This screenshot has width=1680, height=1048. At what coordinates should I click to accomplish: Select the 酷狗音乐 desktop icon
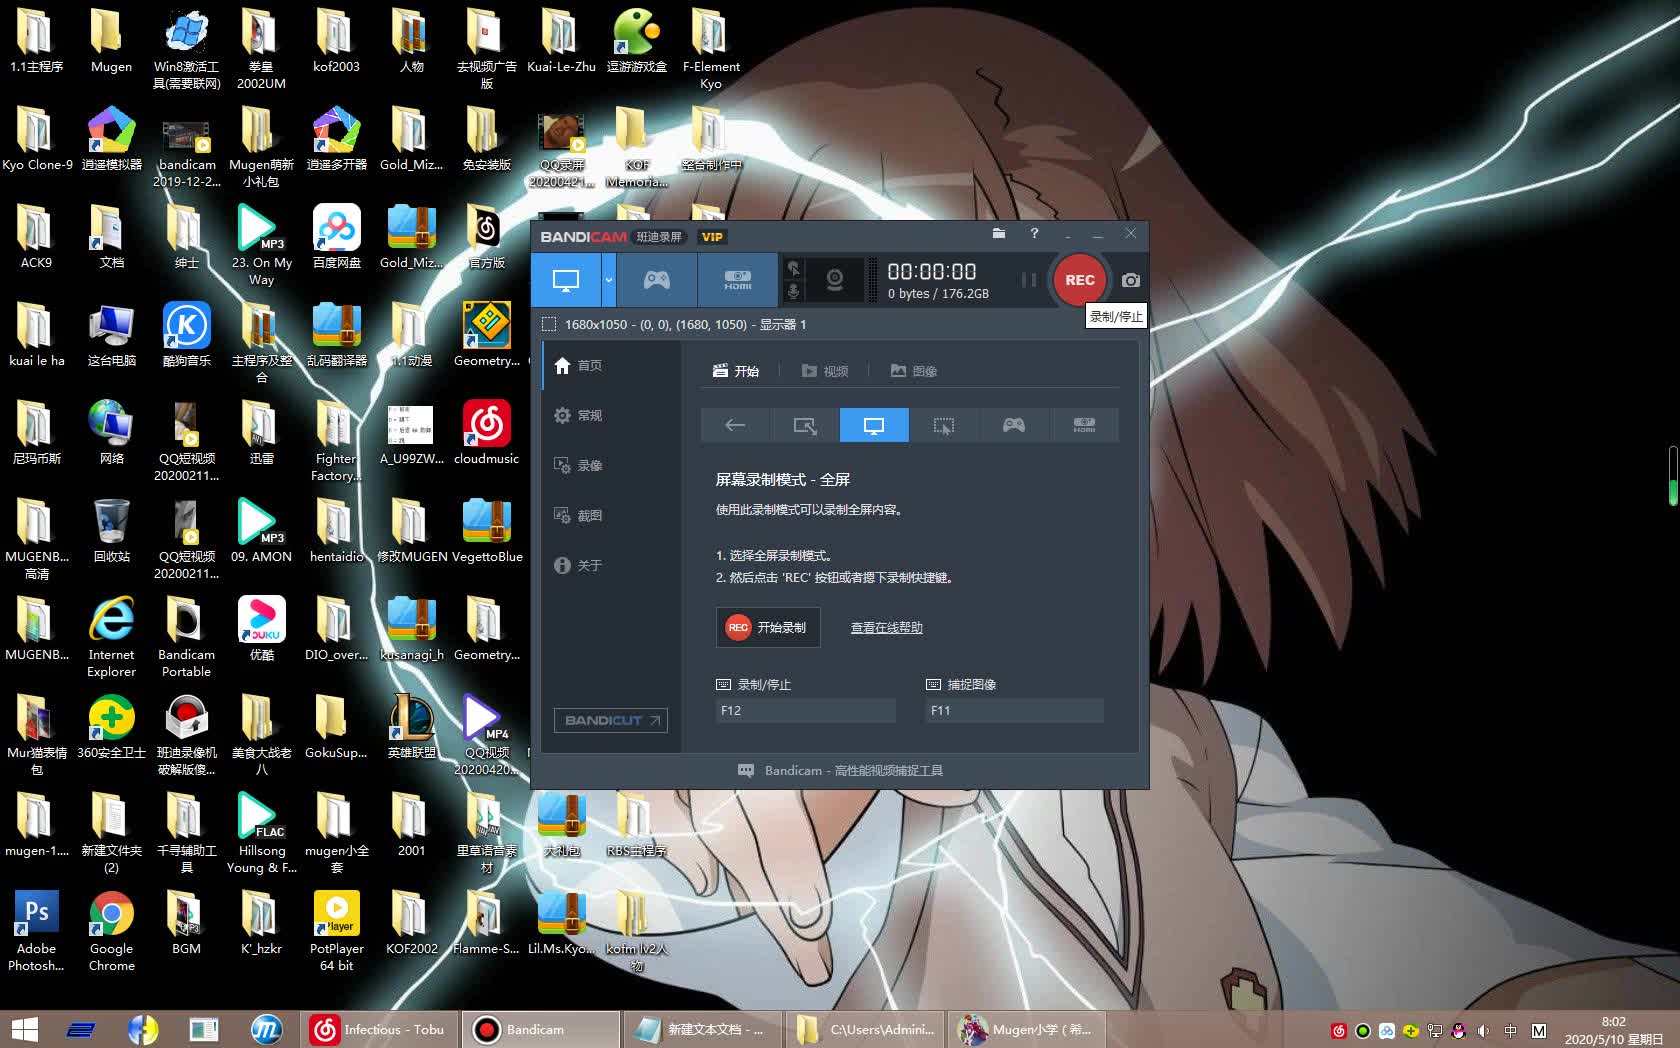(187, 335)
